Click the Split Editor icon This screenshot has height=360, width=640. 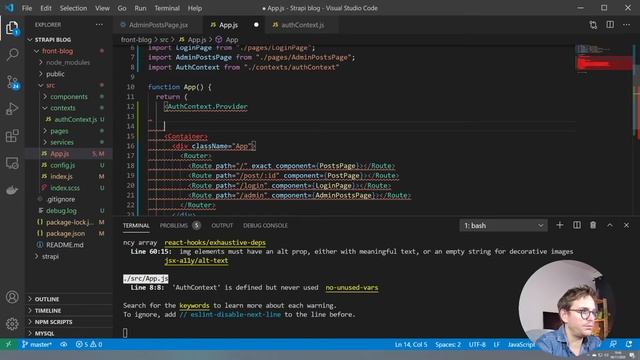coord(610,25)
